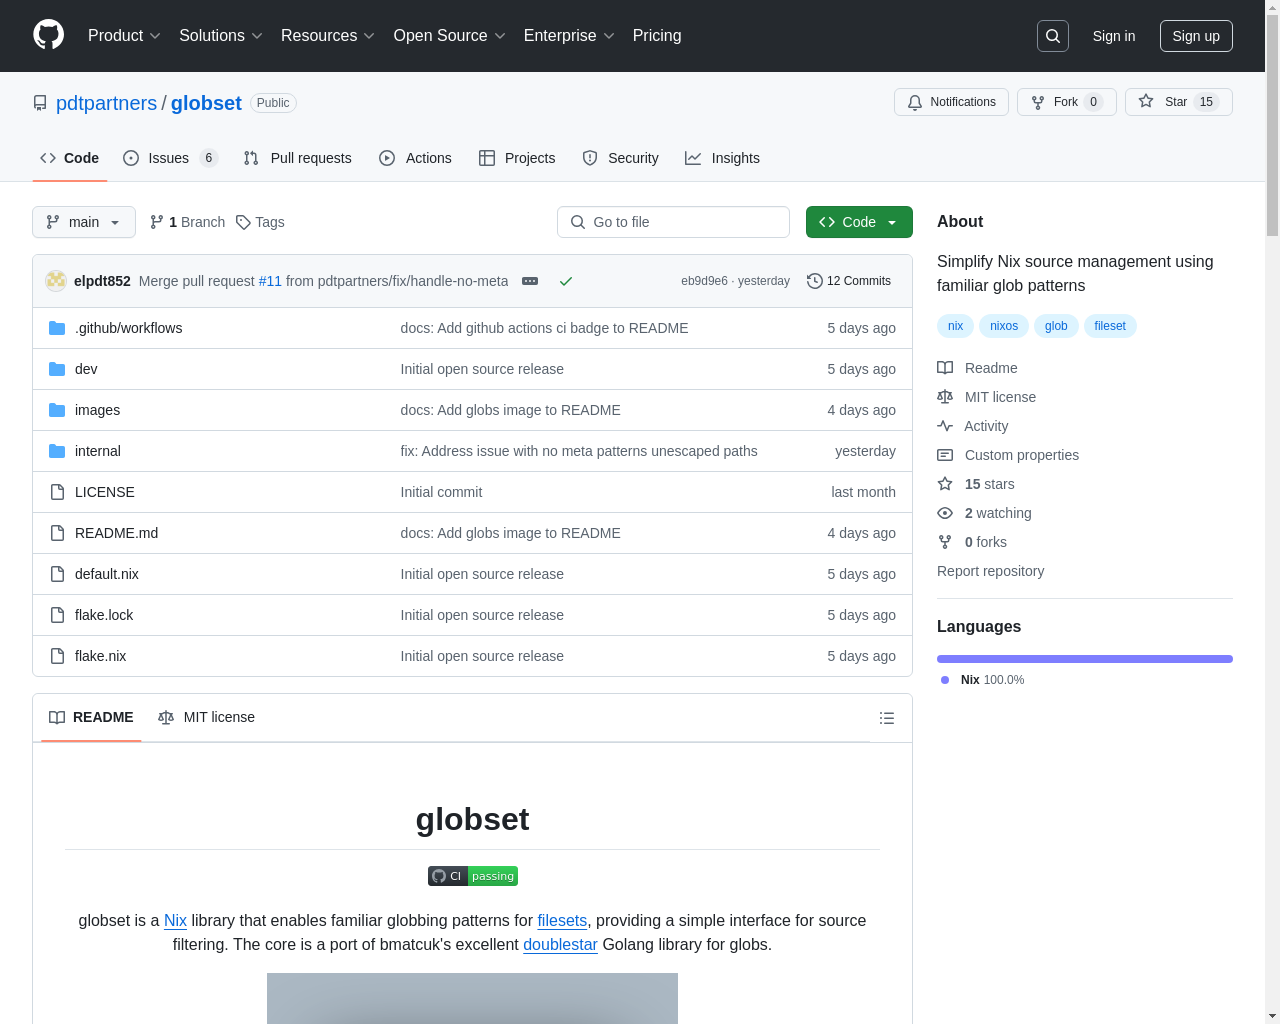Image resolution: width=1280 pixels, height=1024 pixels.
Task: View the green CI check status
Action: click(x=566, y=281)
